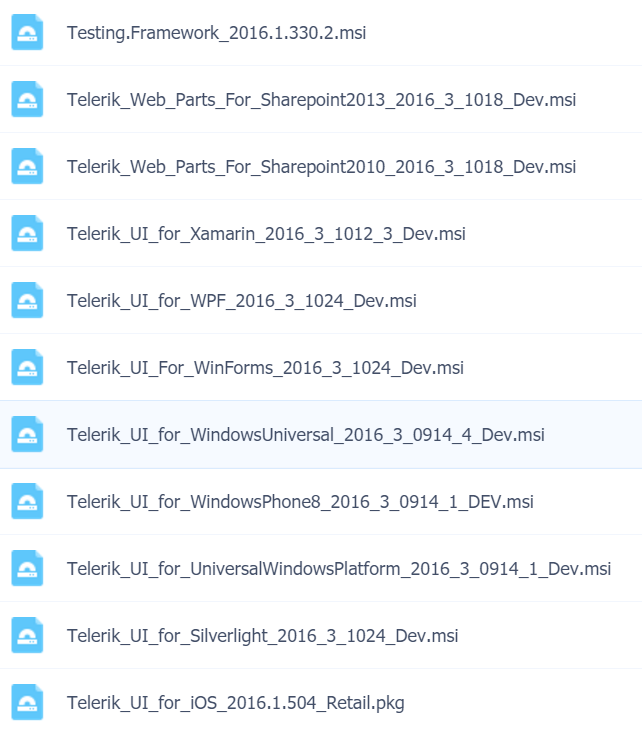The width and height of the screenshot is (642, 731).
Task: Select the Xamarin installer file icon
Action: pyautogui.click(x=27, y=233)
